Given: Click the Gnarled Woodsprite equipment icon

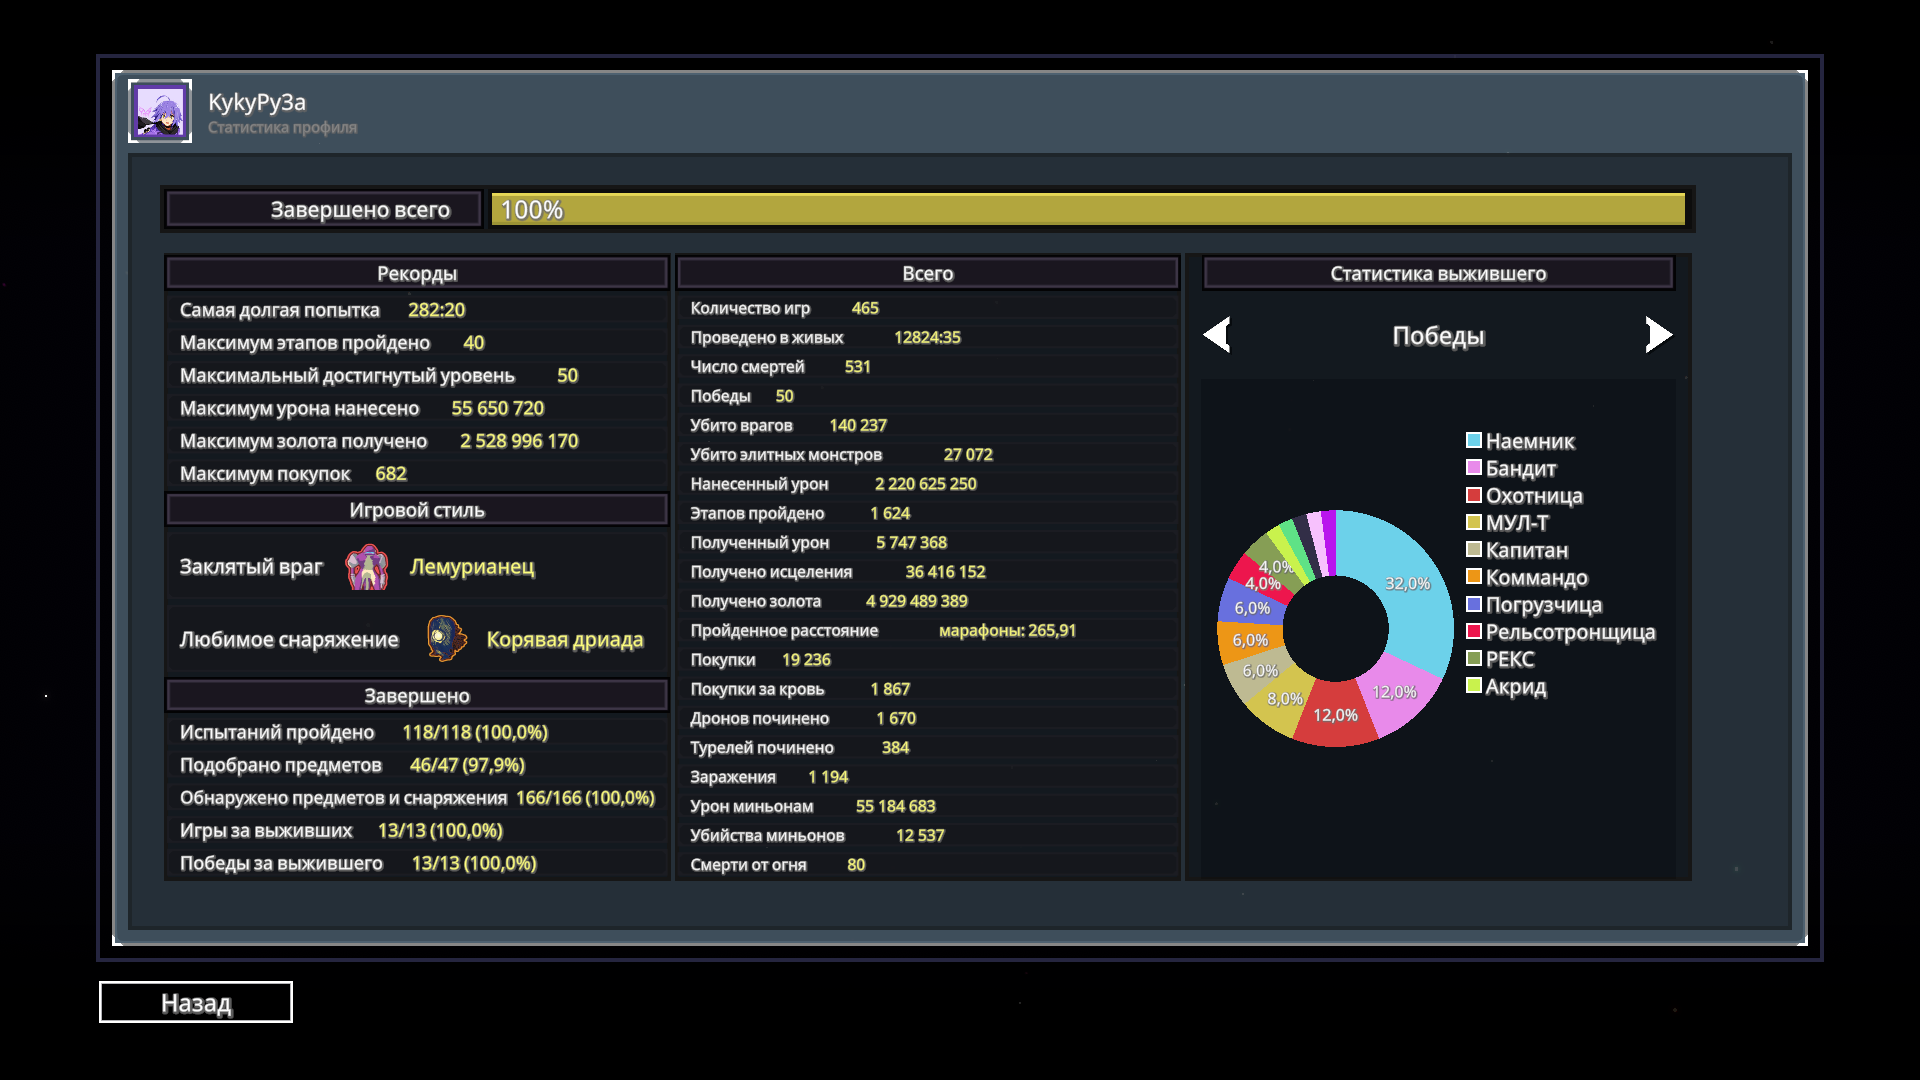Looking at the screenshot, I should click(x=446, y=639).
